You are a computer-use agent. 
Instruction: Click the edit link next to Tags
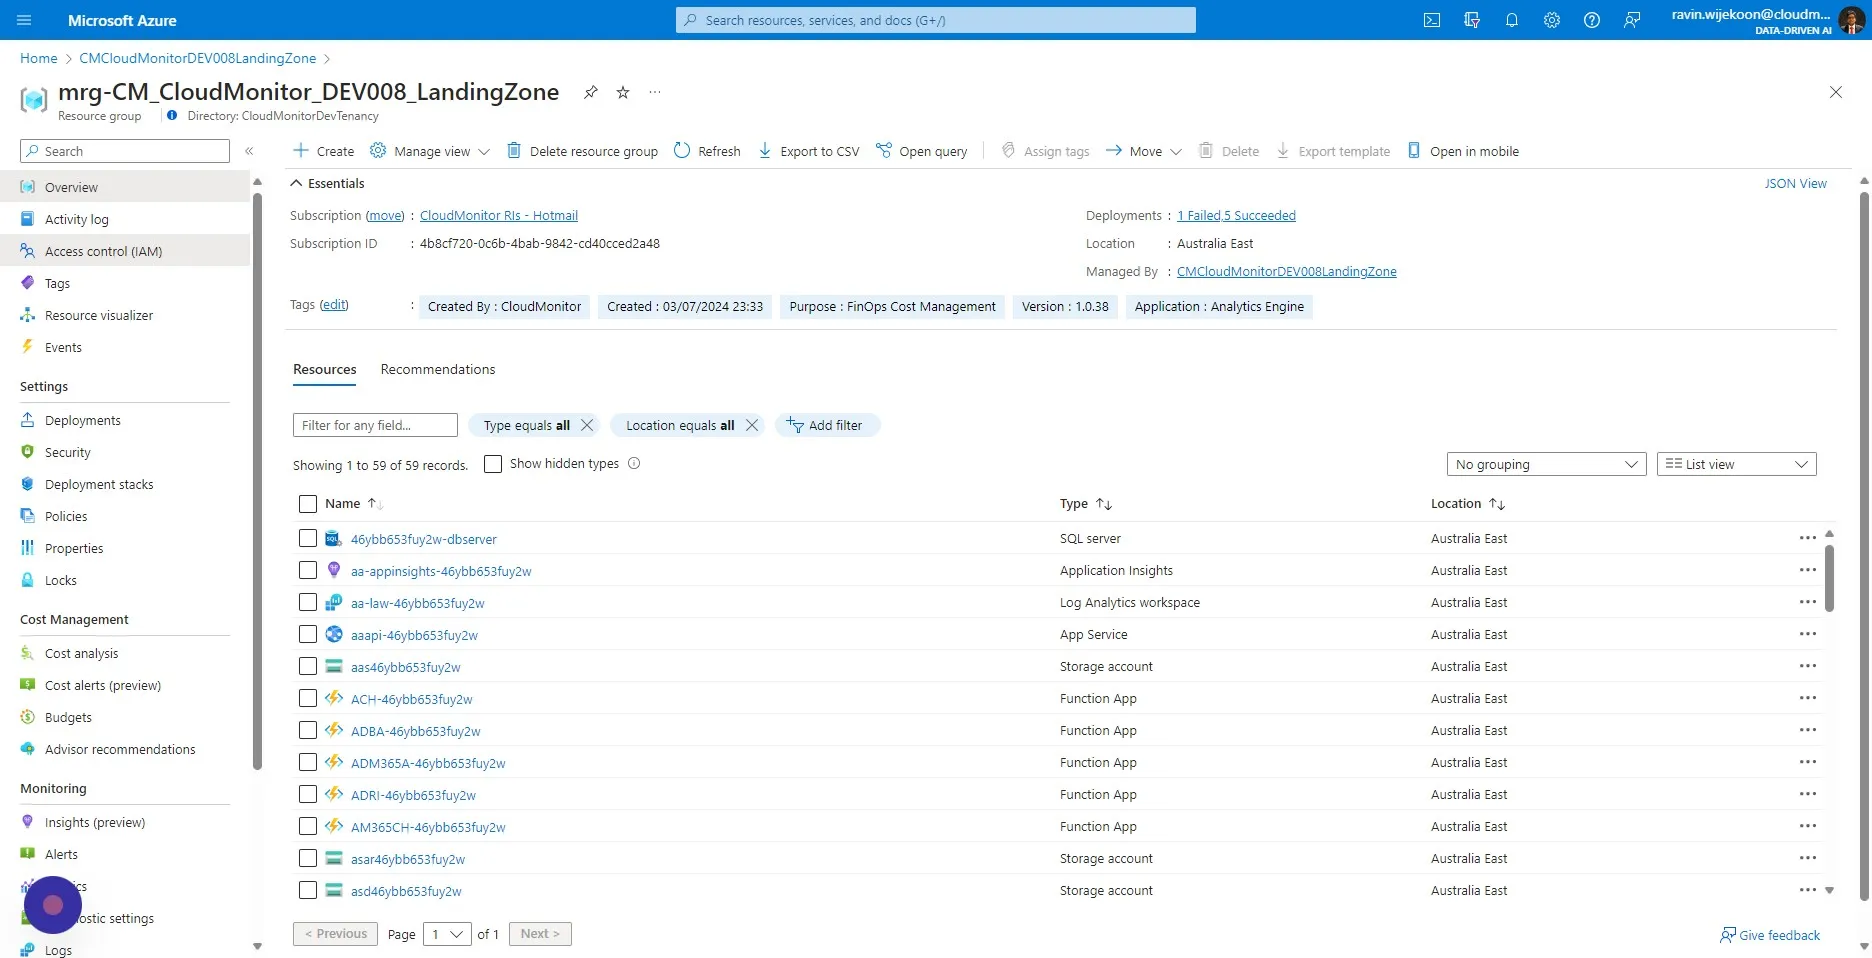tap(334, 305)
